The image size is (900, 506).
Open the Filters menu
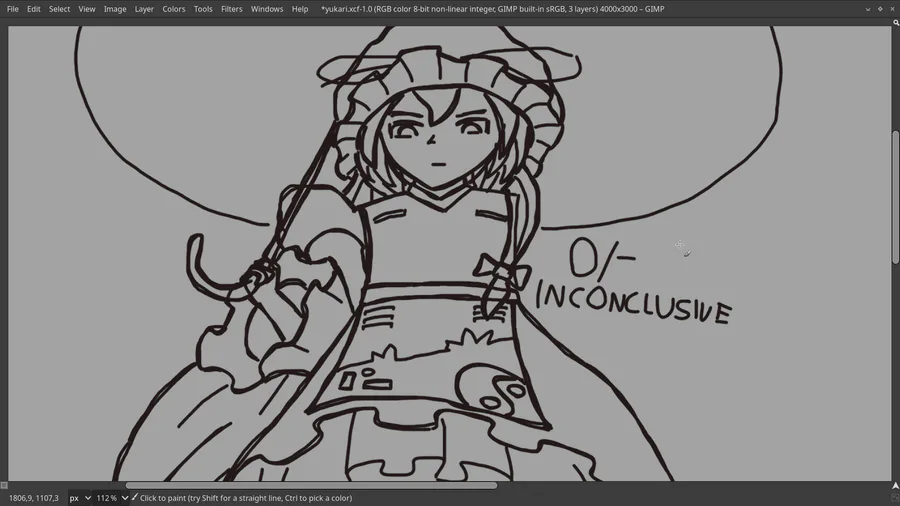(232, 9)
